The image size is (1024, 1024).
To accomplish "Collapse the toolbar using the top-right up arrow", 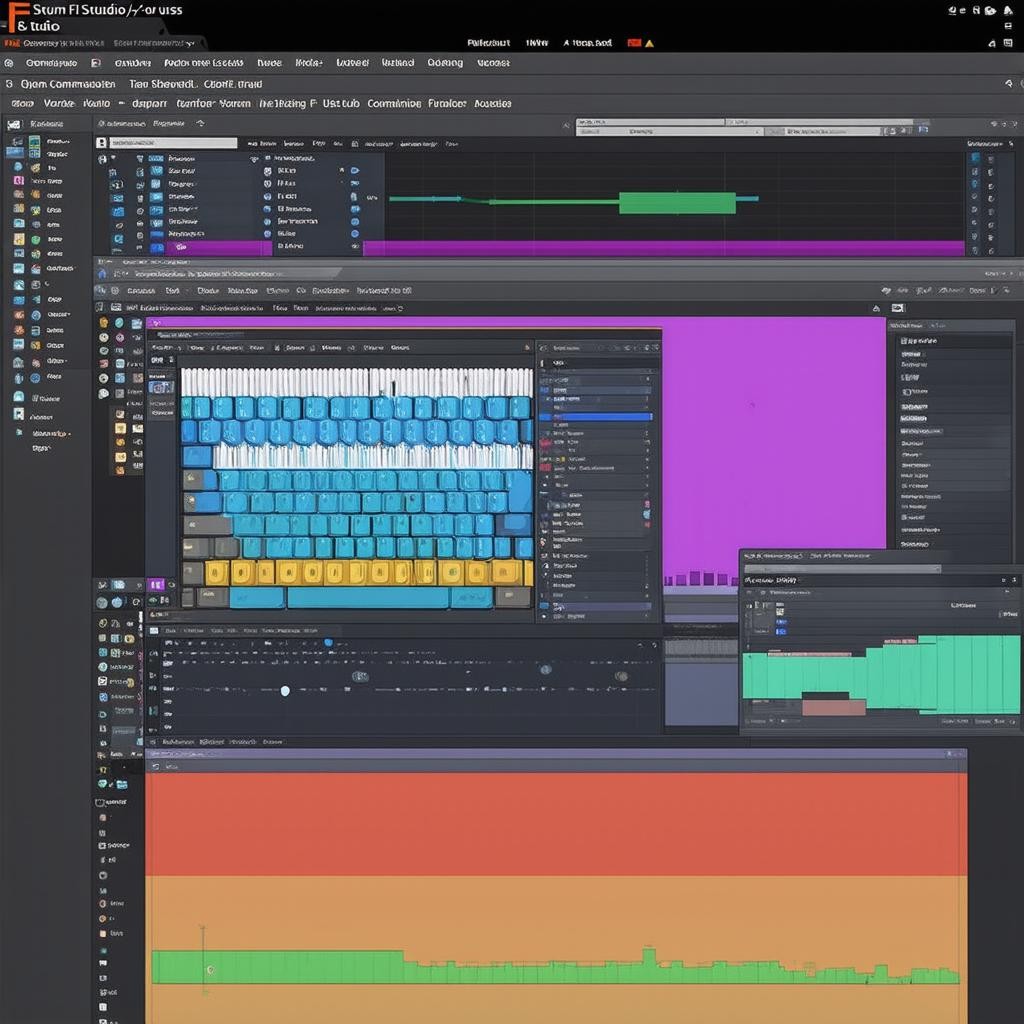I will (1006, 85).
